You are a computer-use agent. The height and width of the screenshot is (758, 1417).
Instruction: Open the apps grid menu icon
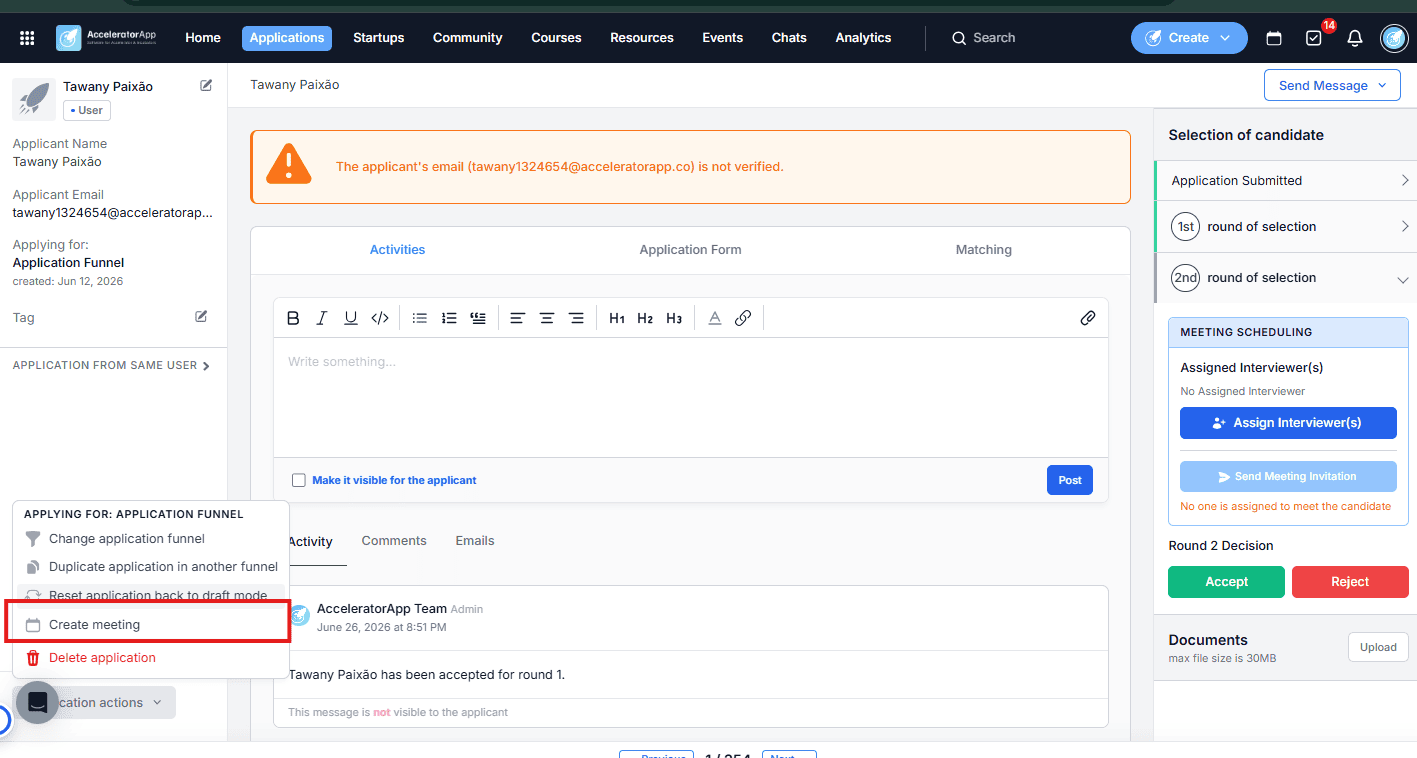click(27, 38)
